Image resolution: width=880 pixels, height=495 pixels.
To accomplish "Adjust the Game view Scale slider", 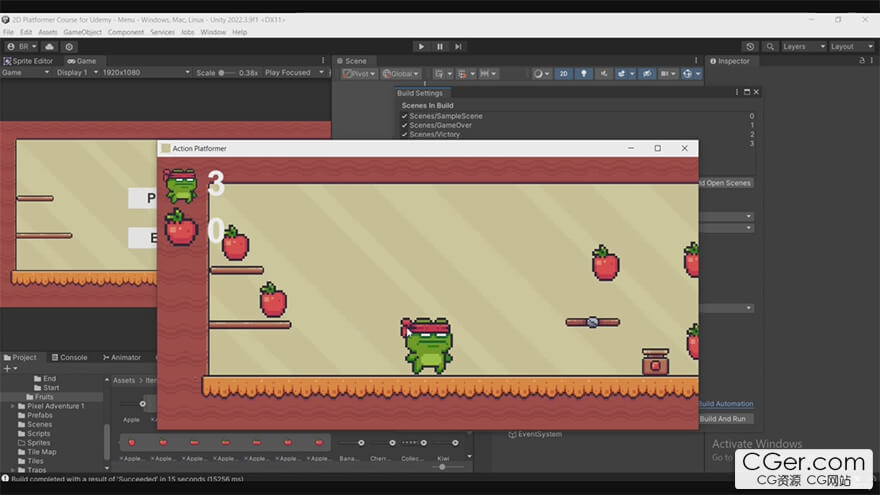I will tap(226, 73).
